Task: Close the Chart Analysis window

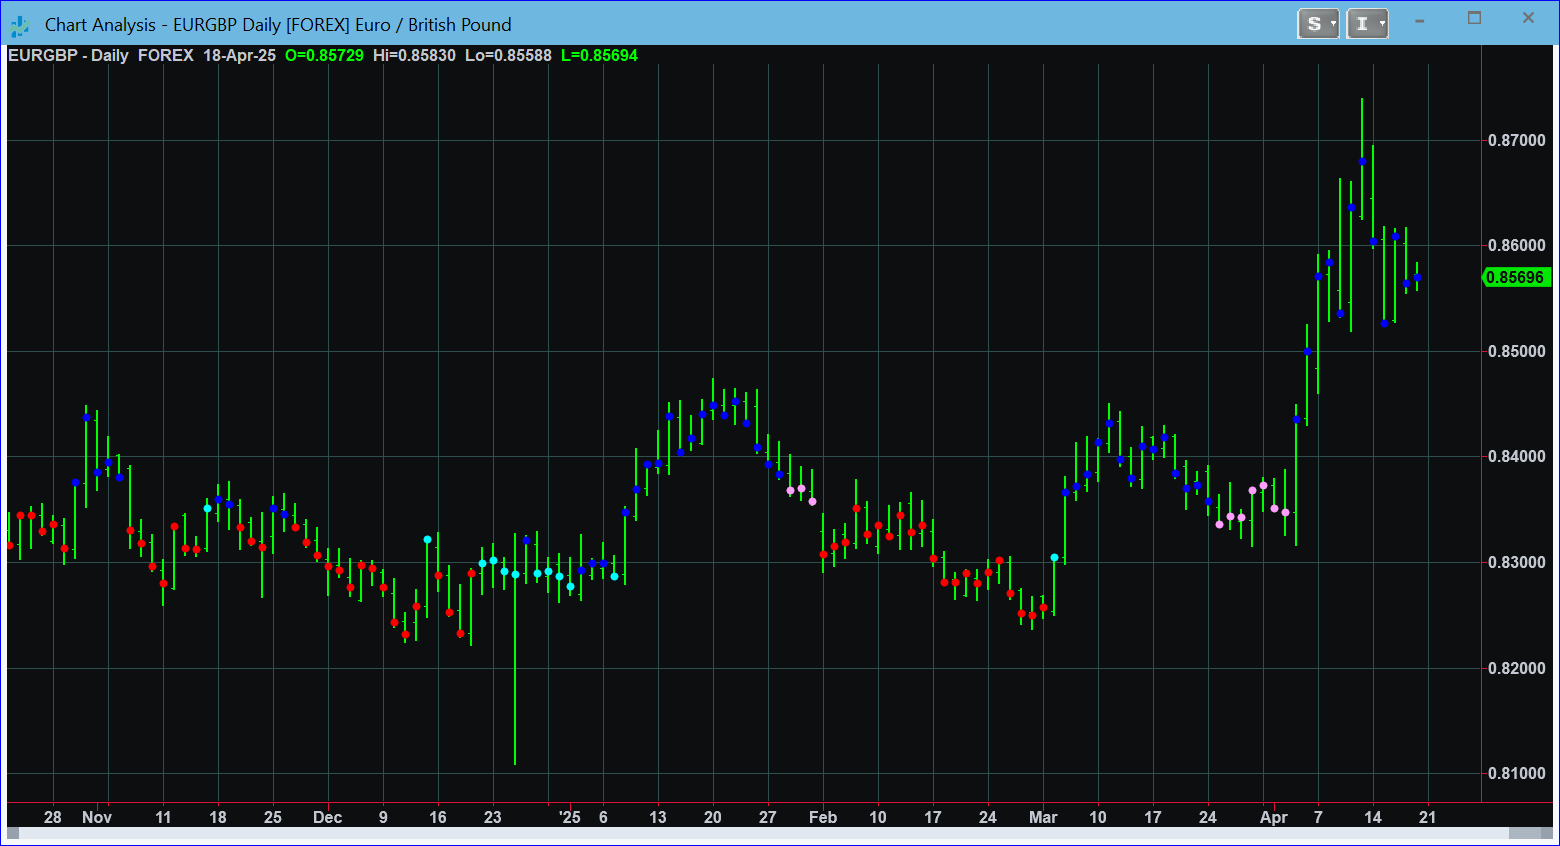Action: coord(1528,18)
